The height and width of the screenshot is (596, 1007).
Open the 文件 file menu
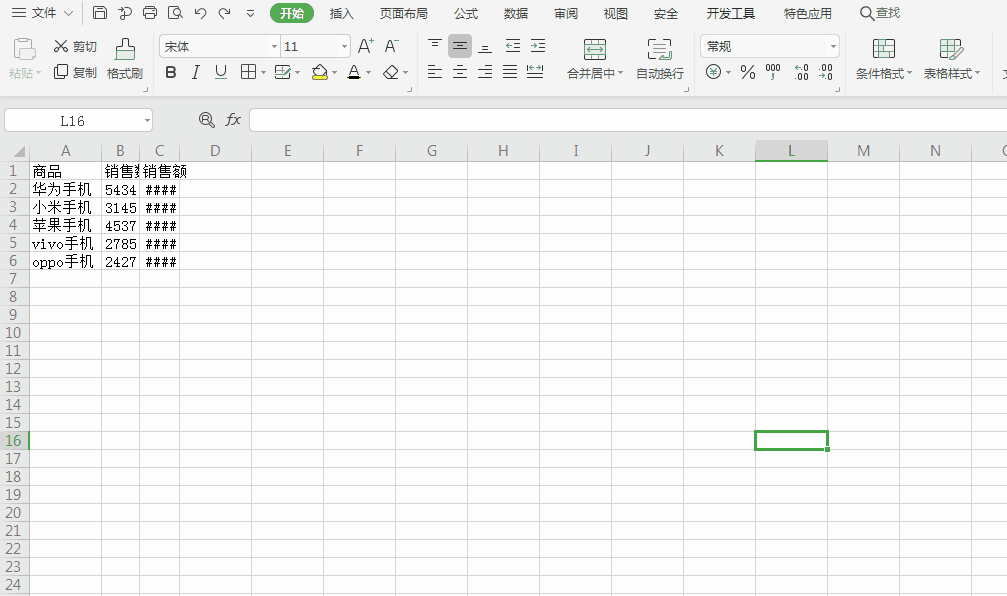42,13
